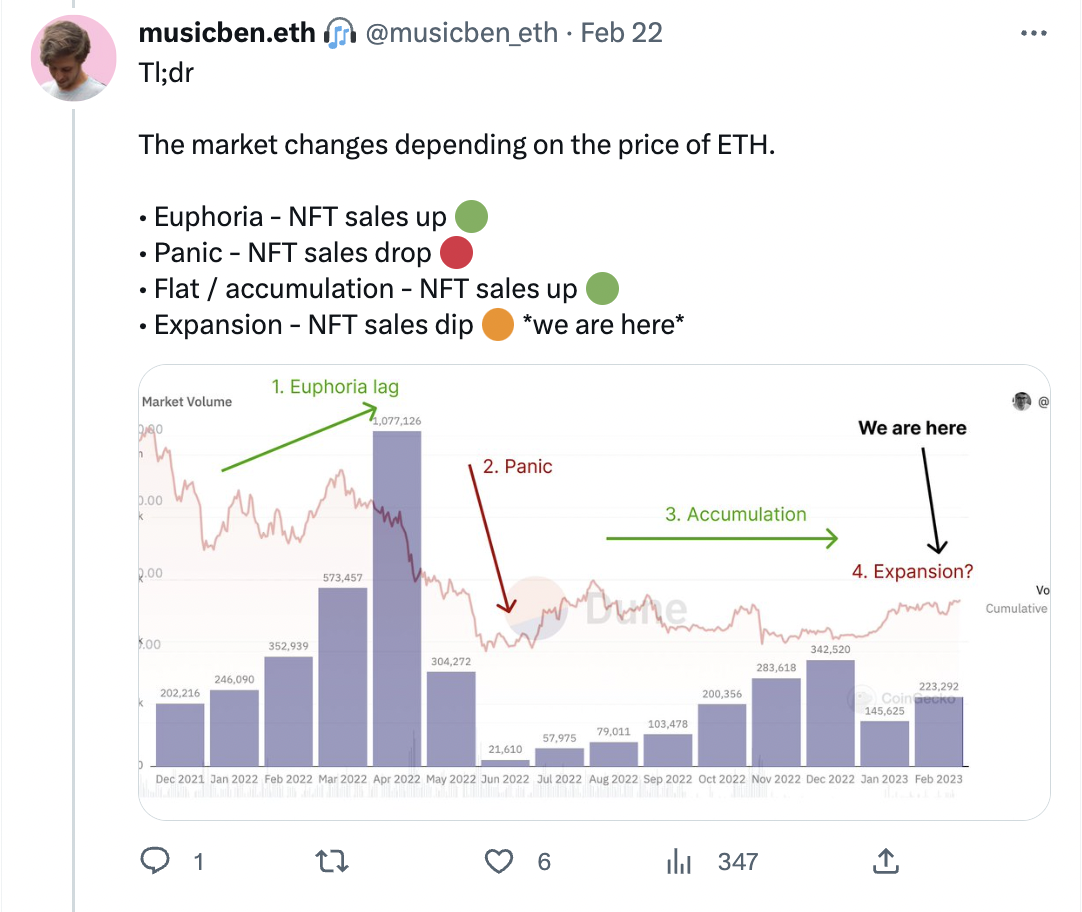Open the musicben.eth display name link
This screenshot has width=1082, height=912.
[x=227, y=33]
